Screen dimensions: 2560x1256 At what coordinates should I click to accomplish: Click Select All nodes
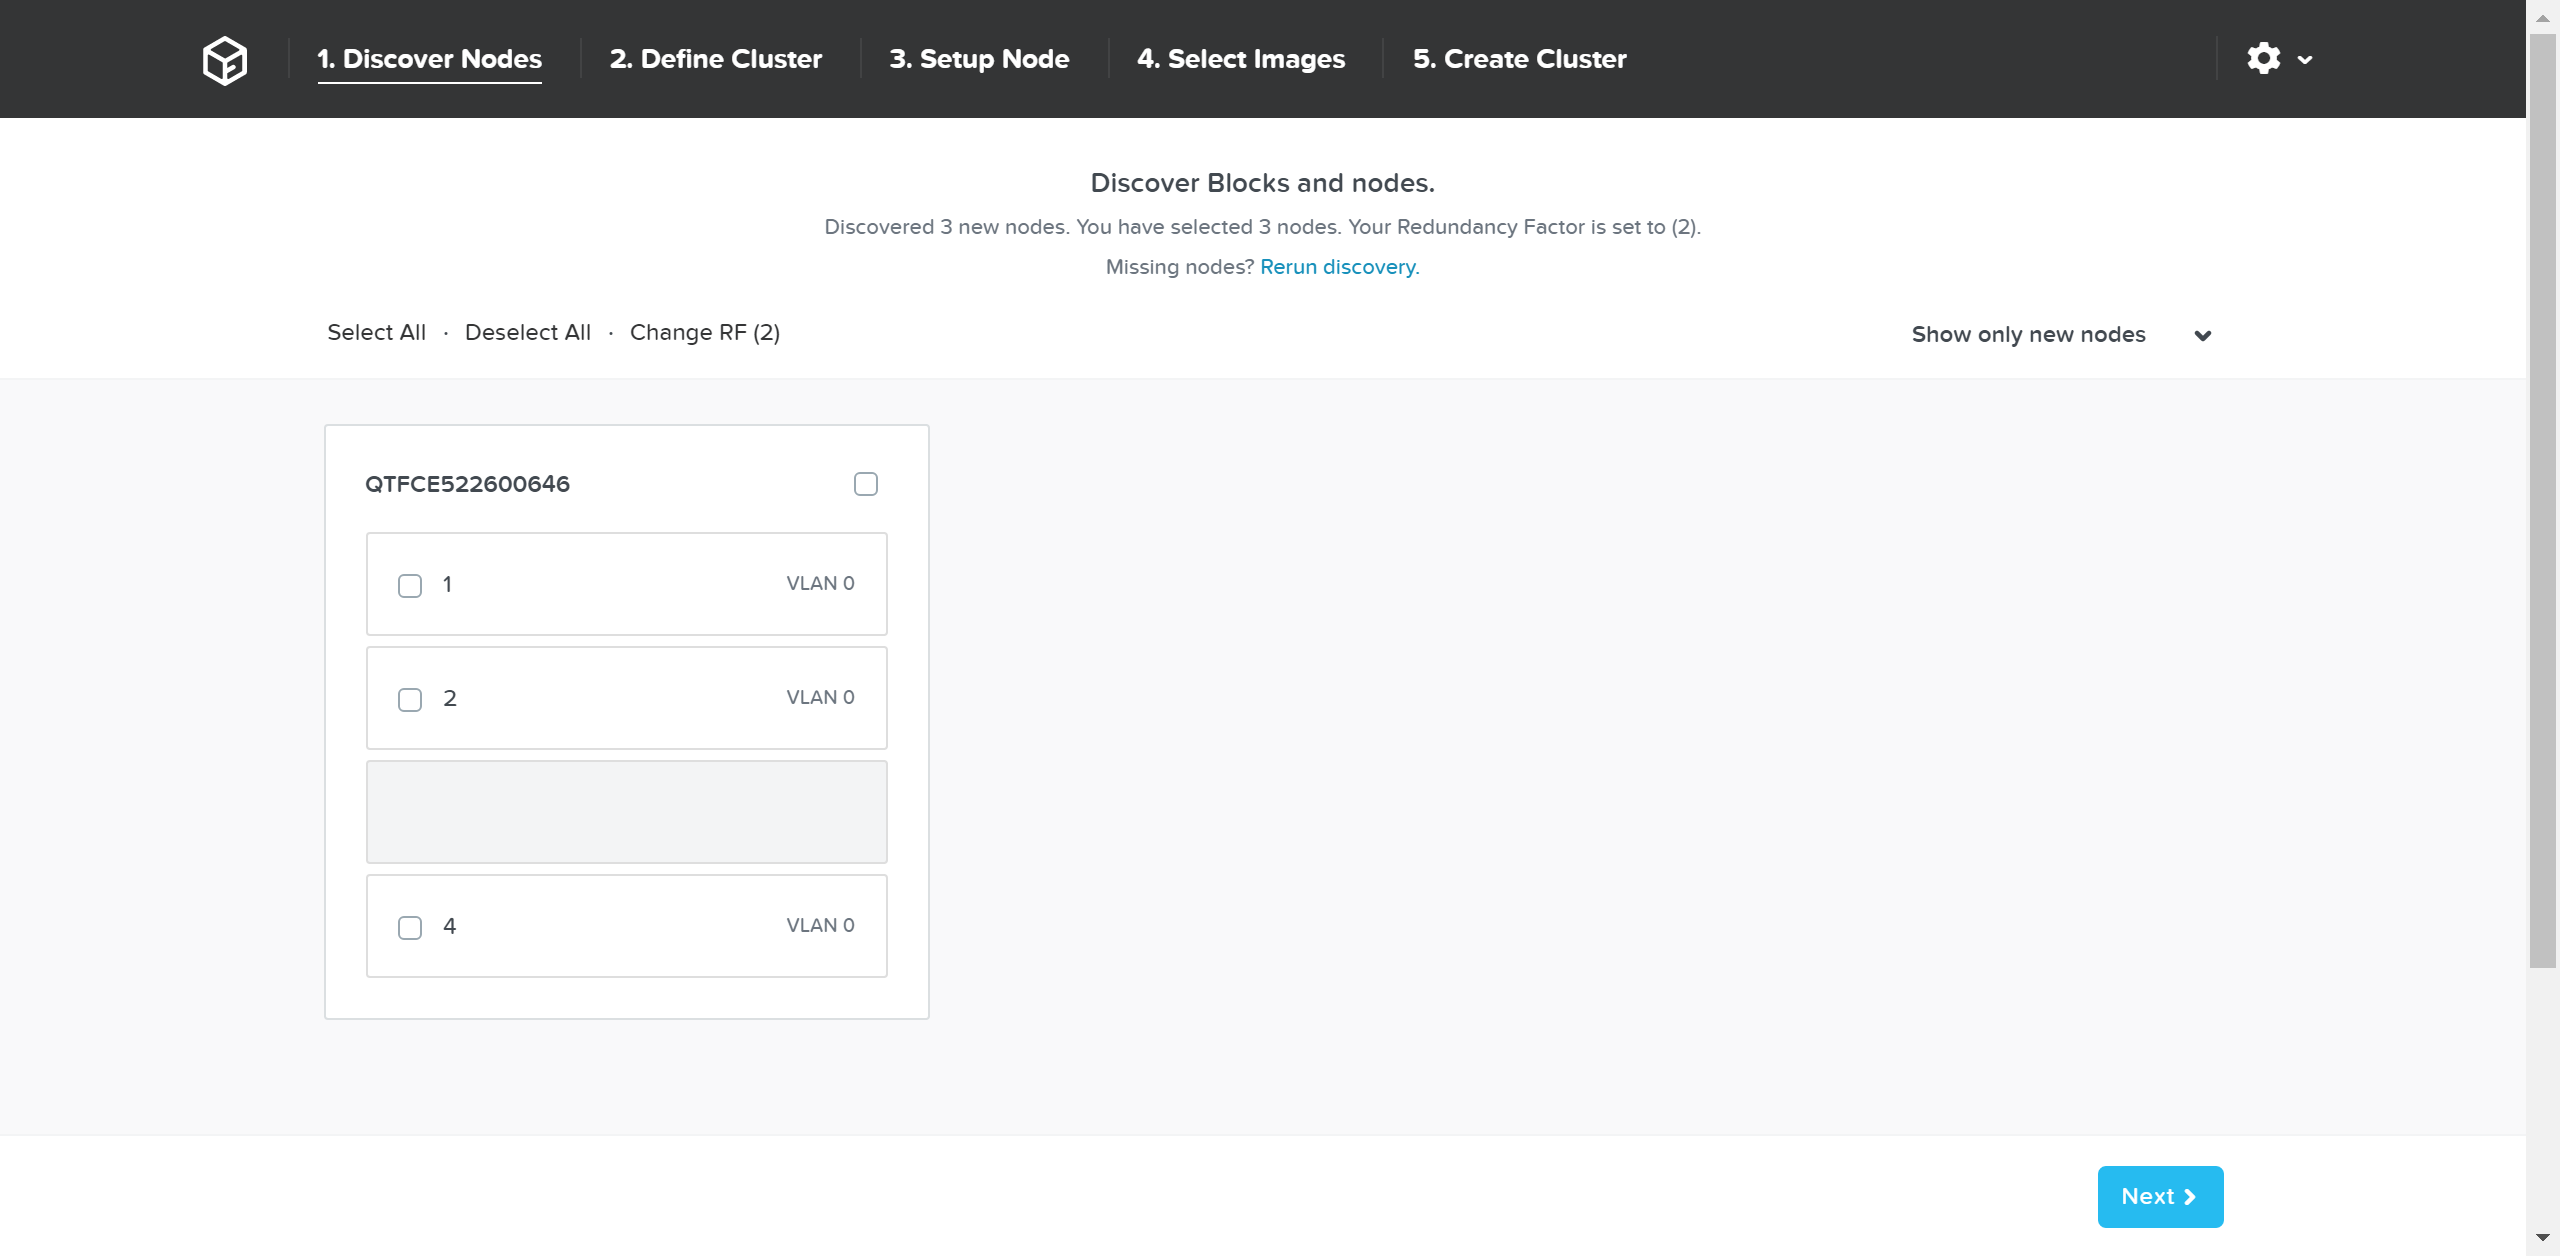(376, 332)
